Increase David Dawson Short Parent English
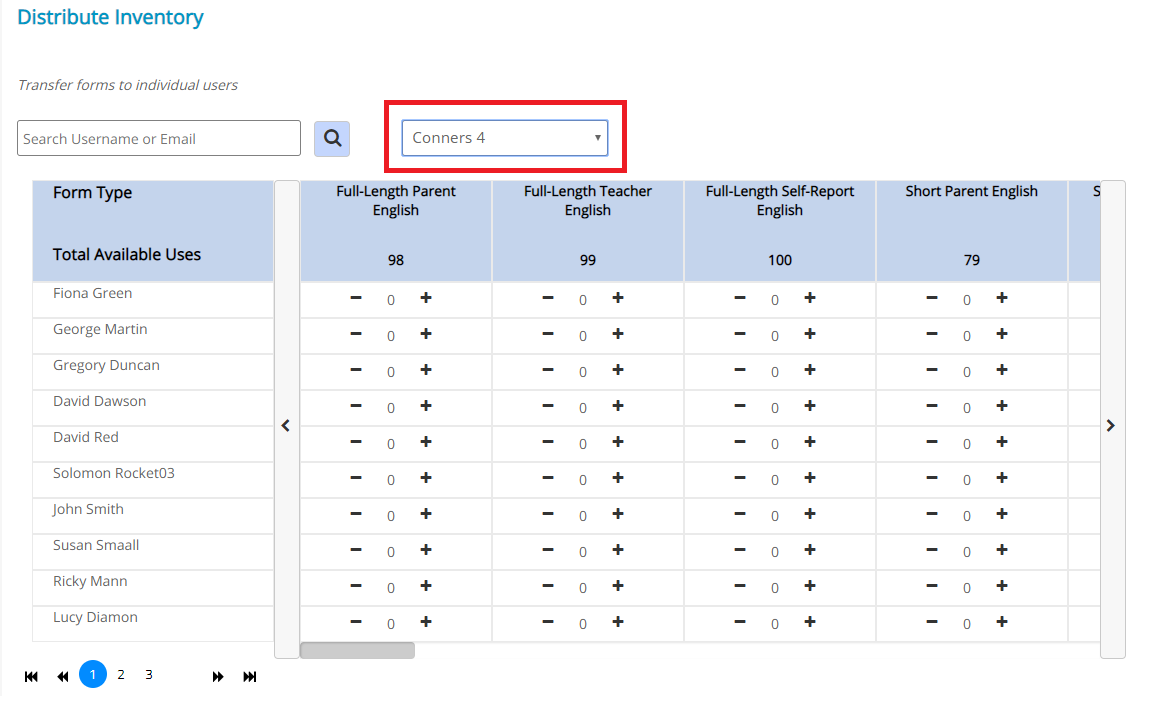Screen dimensions: 1153x706 pyautogui.click(x=1002, y=406)
